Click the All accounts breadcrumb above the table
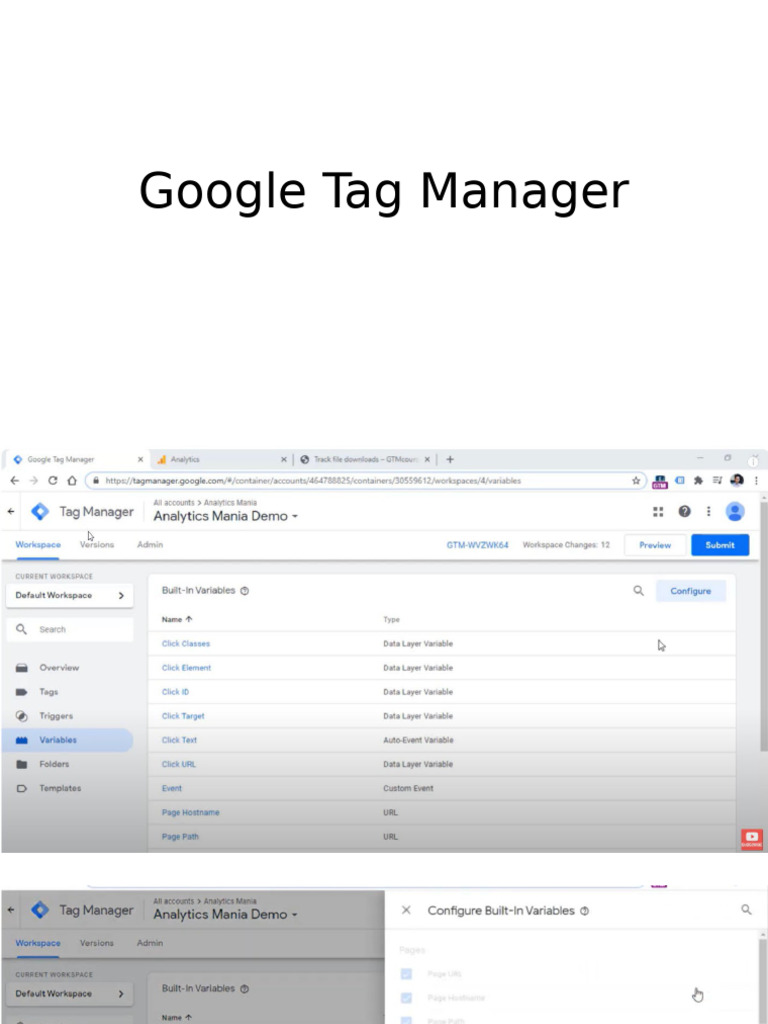 point(174,502)
